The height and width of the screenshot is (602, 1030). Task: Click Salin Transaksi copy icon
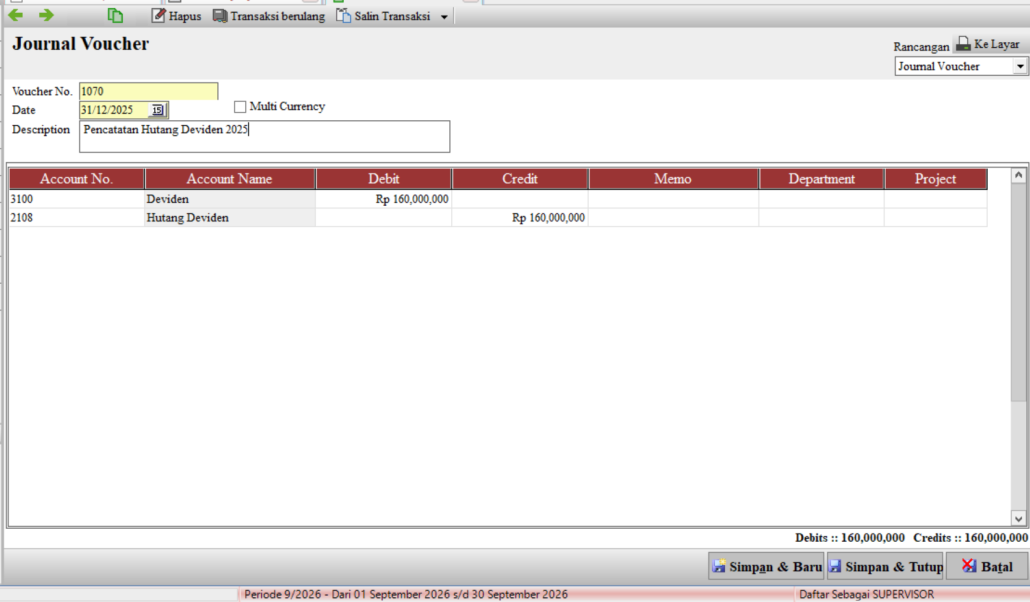[344, 16]
